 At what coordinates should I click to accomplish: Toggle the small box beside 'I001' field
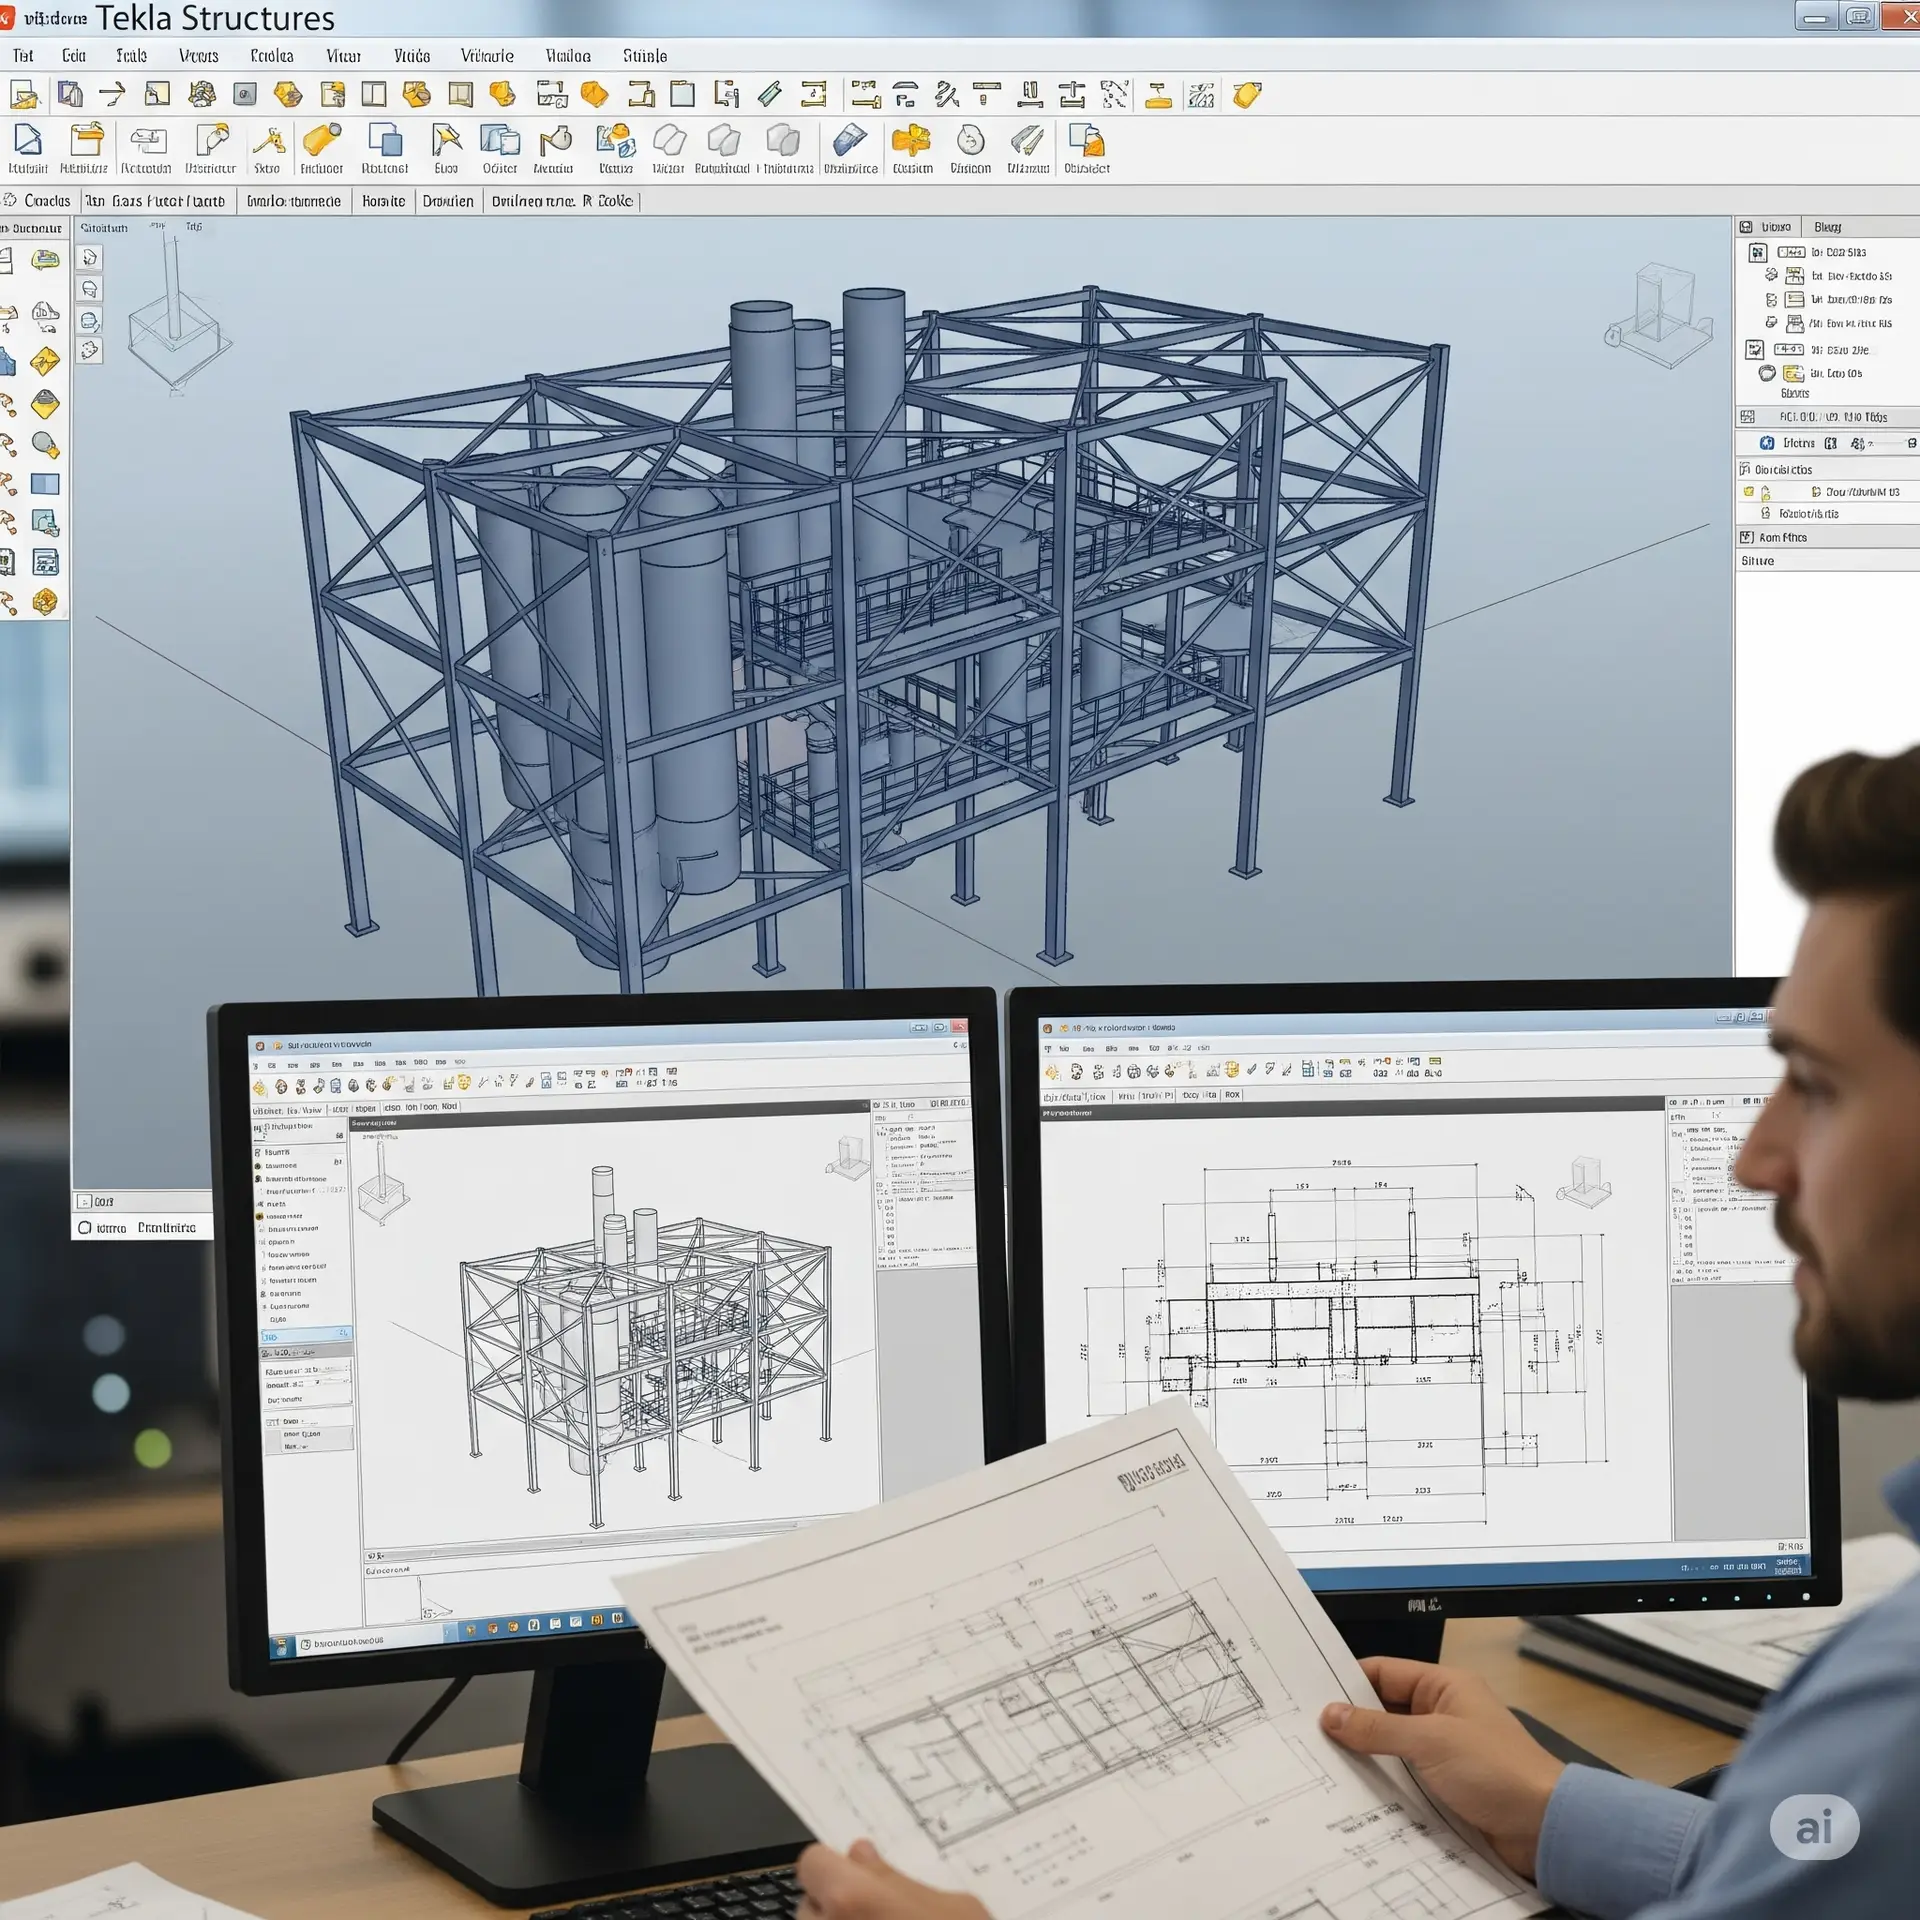(x=85, y=1202)
